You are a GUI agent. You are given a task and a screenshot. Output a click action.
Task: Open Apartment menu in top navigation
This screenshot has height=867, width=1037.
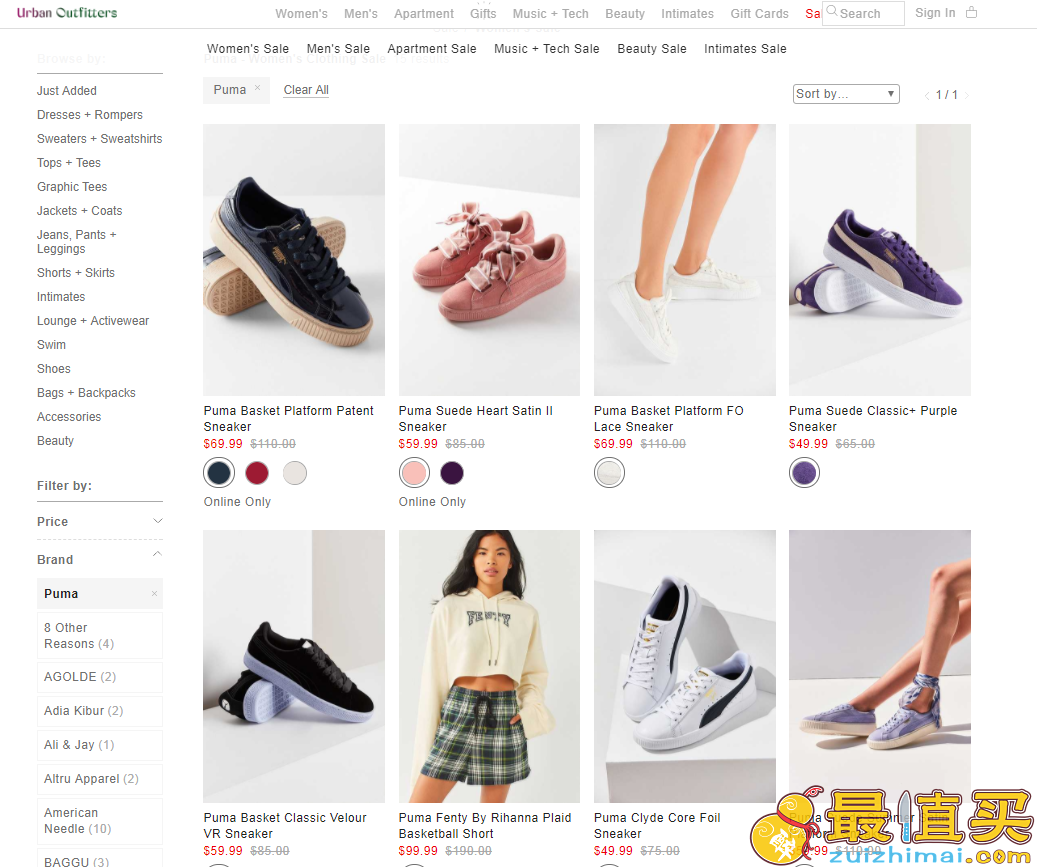[424, 14]
